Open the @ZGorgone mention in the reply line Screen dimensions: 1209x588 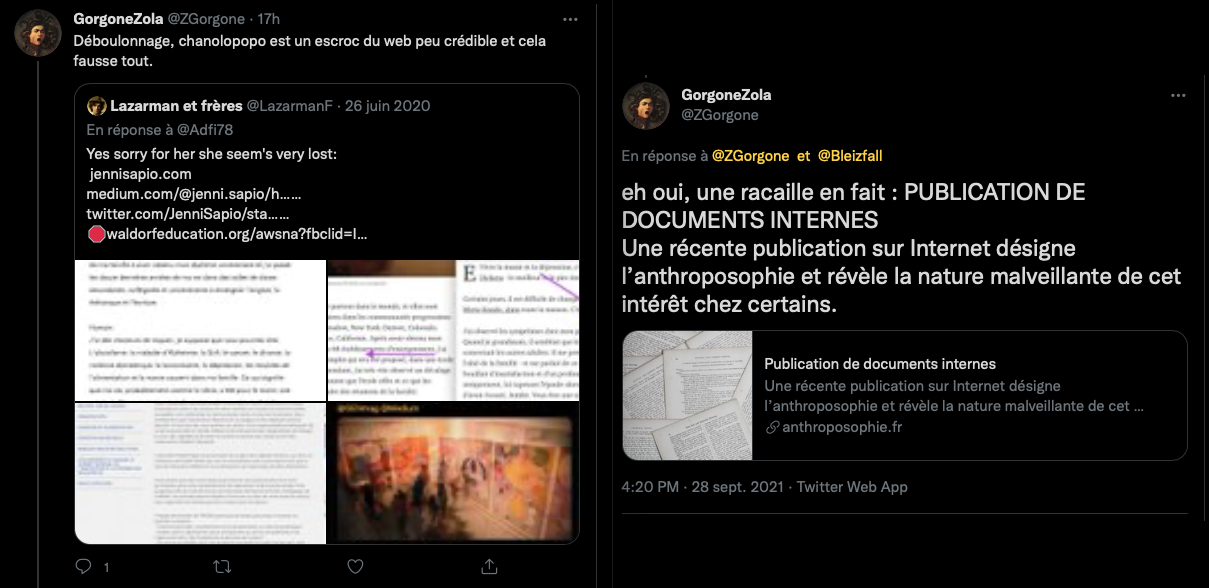tap(750, 156)
